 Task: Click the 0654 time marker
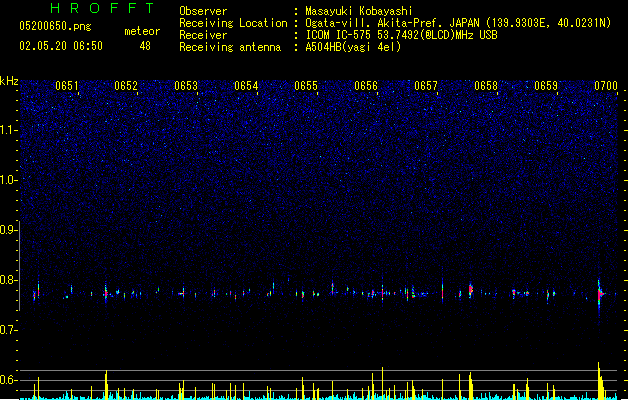click(246, 86)
